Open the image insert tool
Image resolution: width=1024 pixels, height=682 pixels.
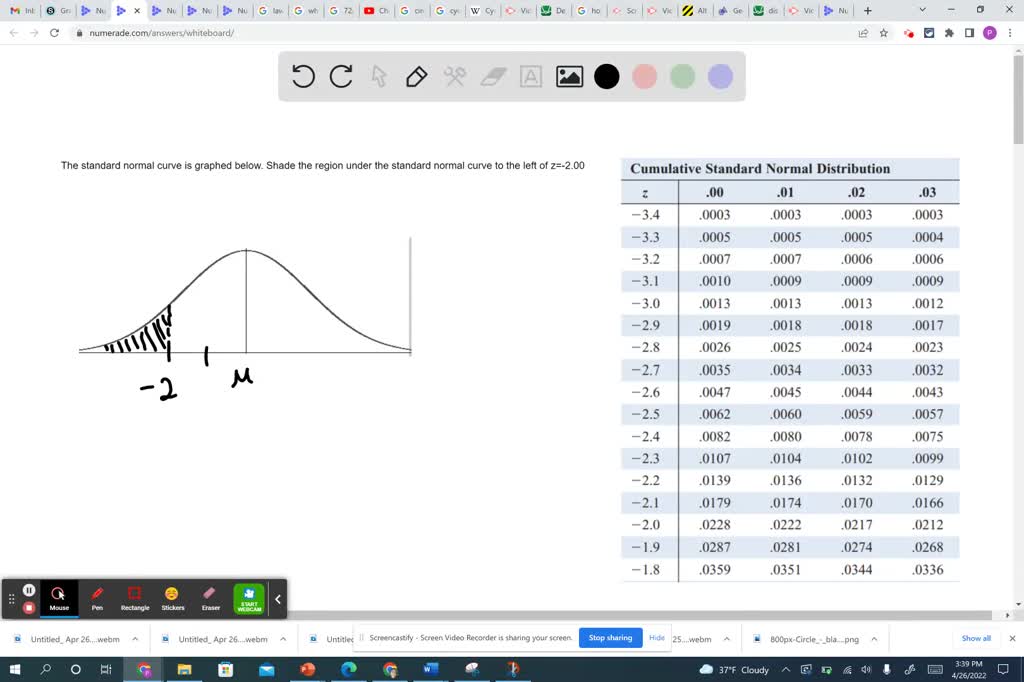point(569,77)
